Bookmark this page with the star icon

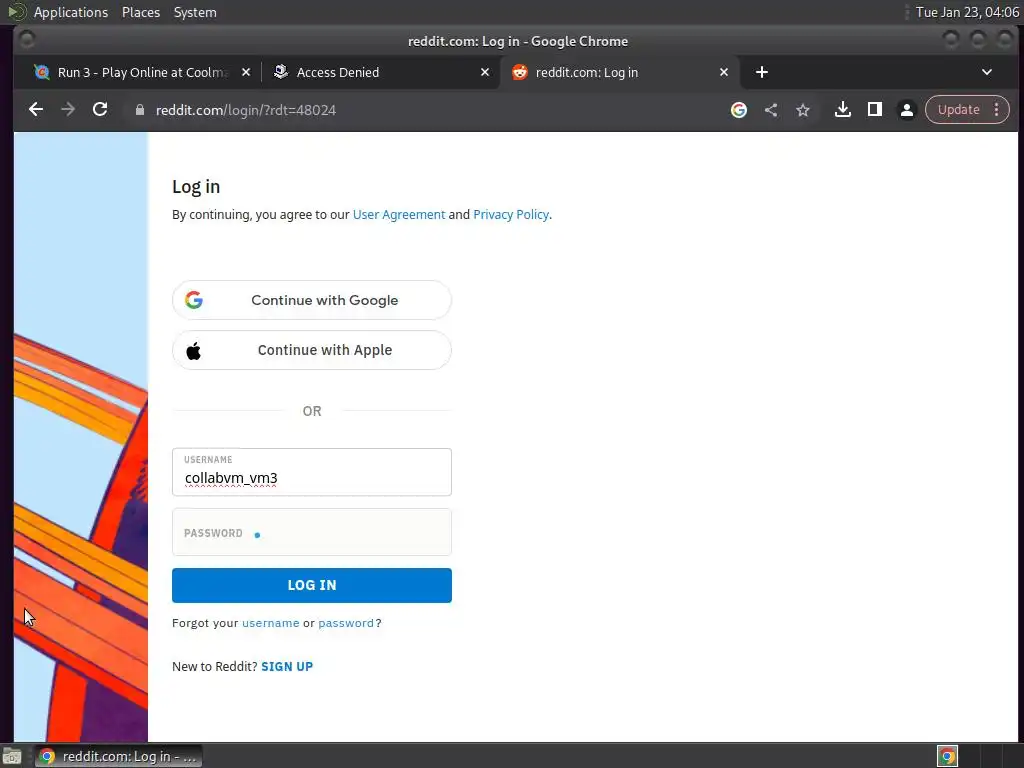(x=803, y=110)
